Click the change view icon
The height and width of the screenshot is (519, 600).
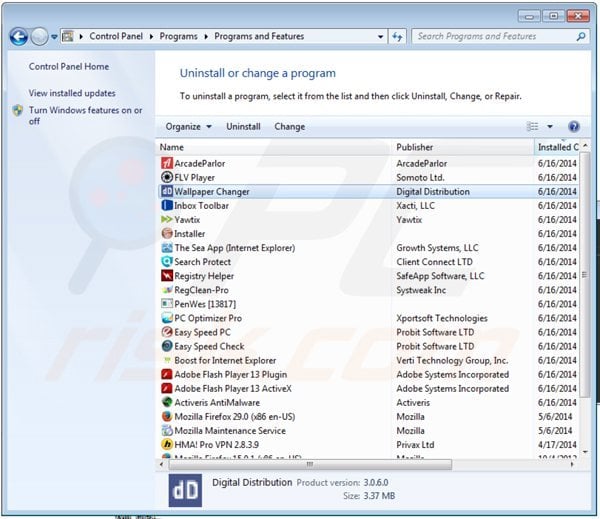pos(532,126)
